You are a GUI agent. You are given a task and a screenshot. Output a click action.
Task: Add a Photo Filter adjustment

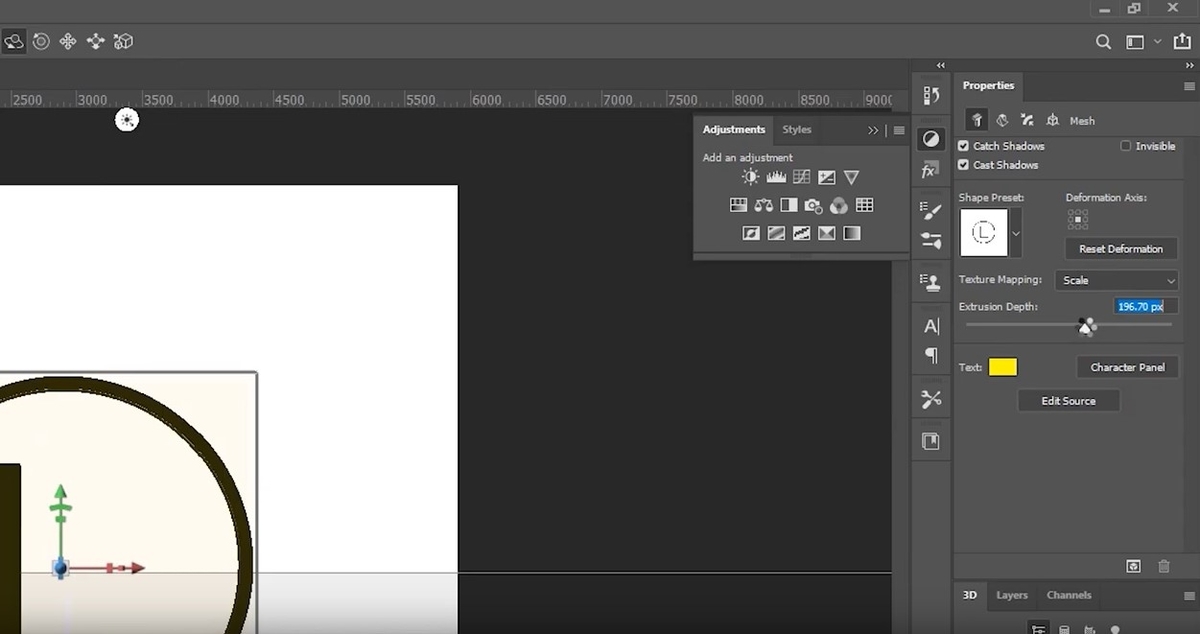[x=814, y=206]
